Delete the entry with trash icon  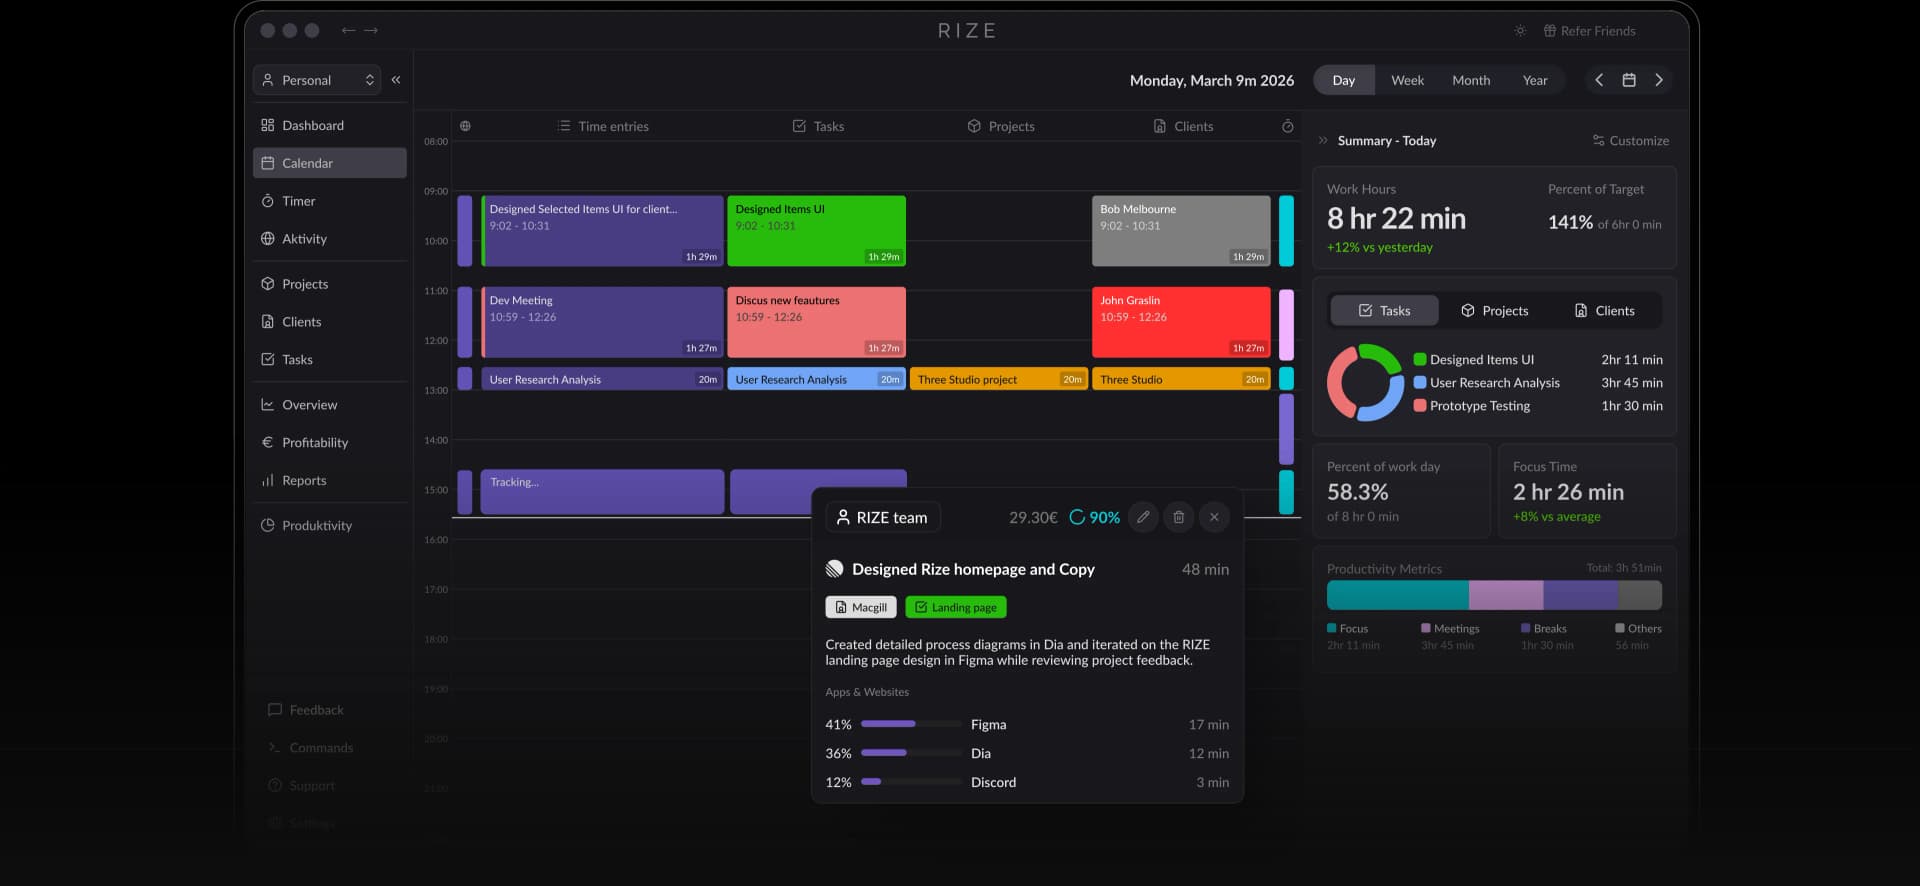tap(1179, 517)
